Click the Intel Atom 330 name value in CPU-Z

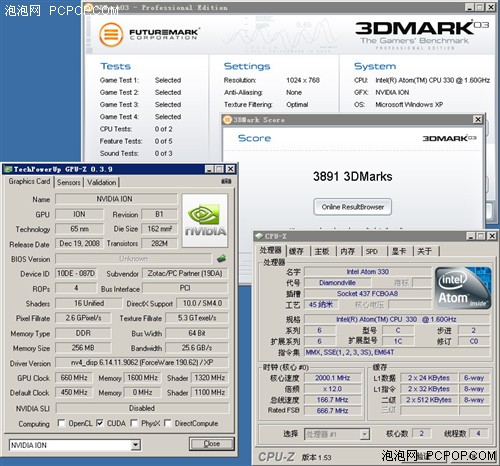coord(368,272)
